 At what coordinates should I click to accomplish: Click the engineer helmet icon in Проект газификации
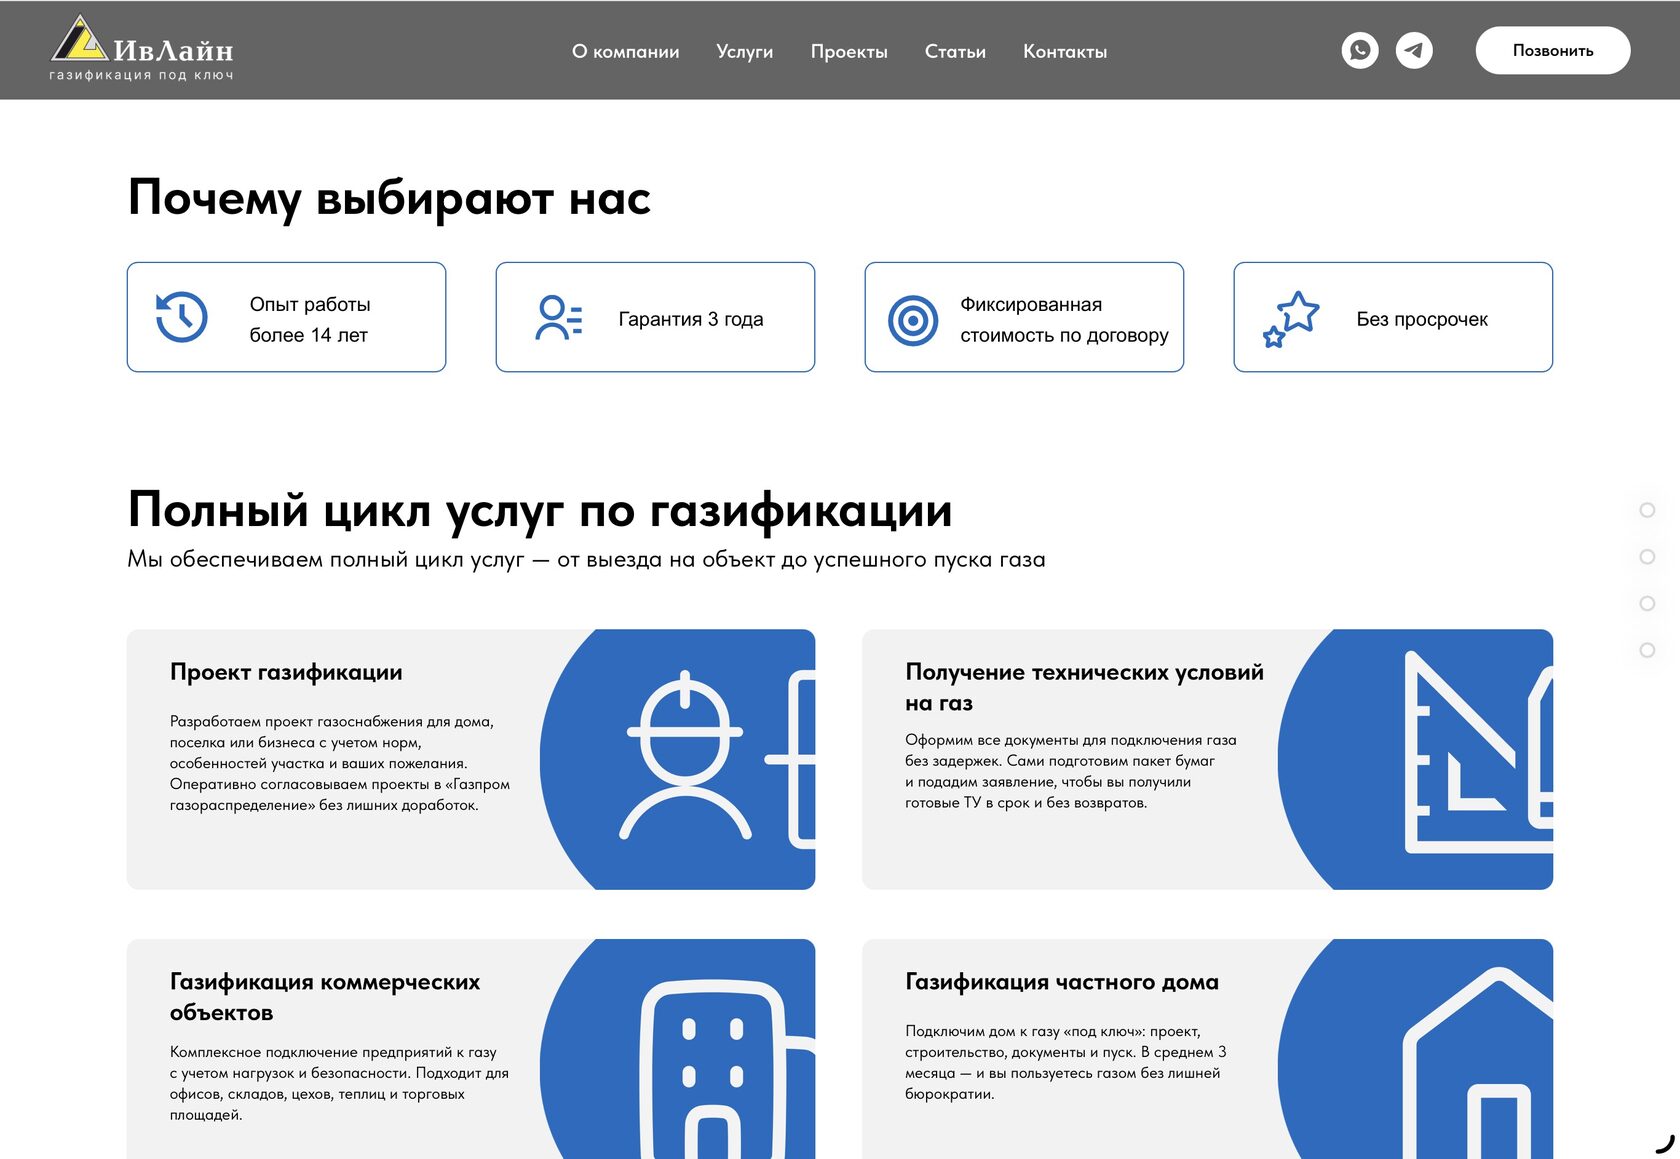[685, 754]
